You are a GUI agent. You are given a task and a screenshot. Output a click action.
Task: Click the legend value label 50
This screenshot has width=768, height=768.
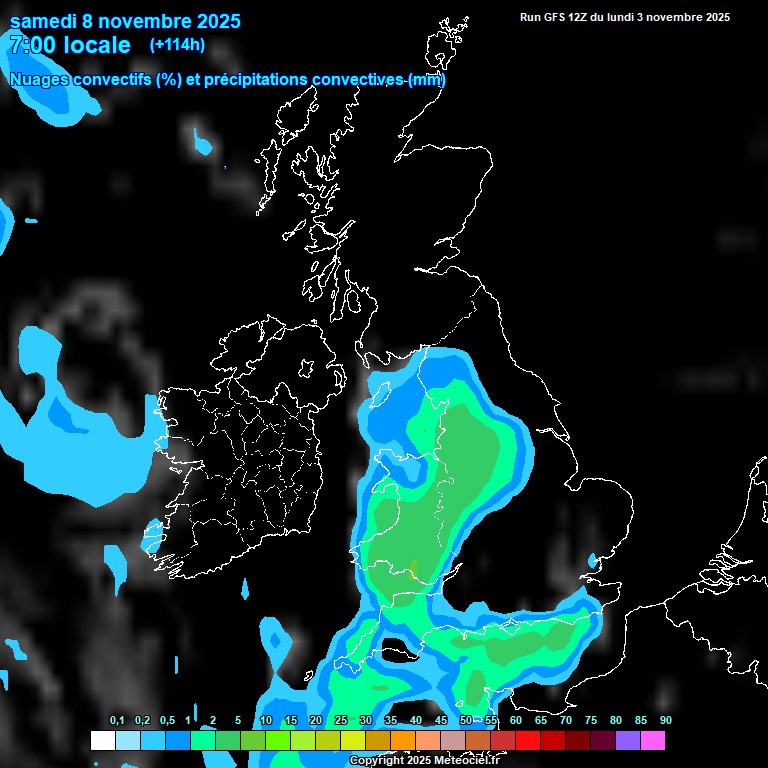[x=466, y=721]
